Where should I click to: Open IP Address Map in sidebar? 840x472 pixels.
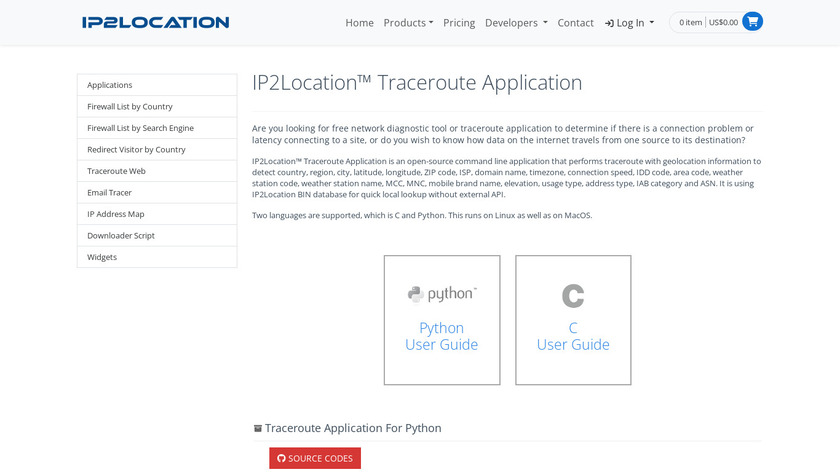pyautogui.click(x=157, y=213)
